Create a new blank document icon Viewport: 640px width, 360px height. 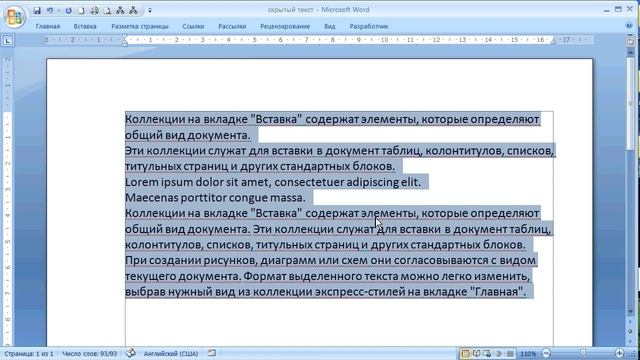coord(81,11)
